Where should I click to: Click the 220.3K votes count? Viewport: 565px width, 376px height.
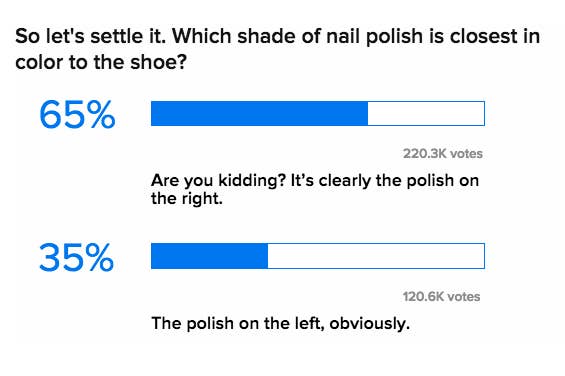pyautogui.click(x=443, y=154)
